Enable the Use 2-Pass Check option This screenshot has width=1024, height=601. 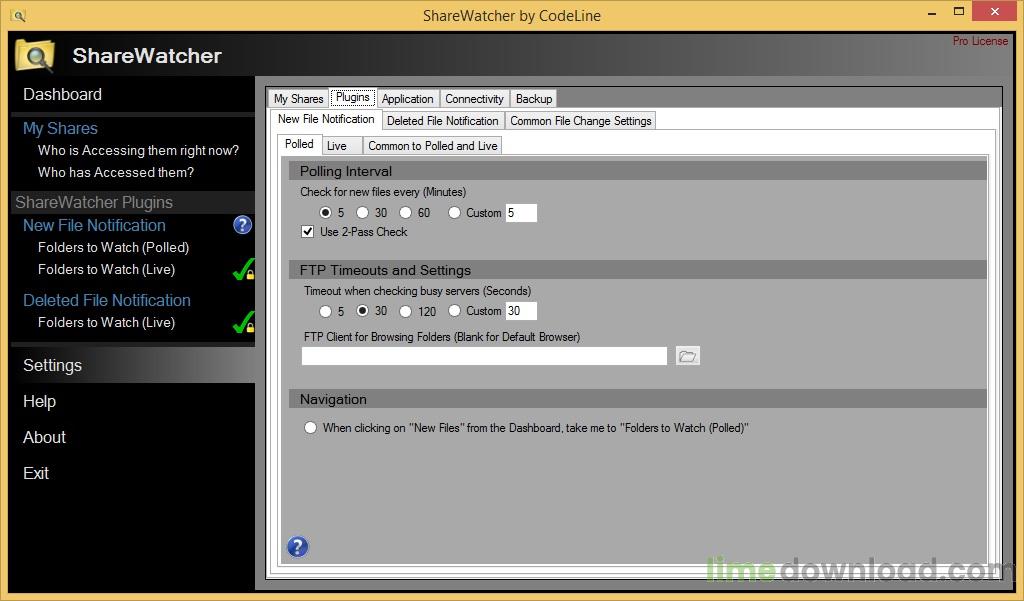click(307, 231)
